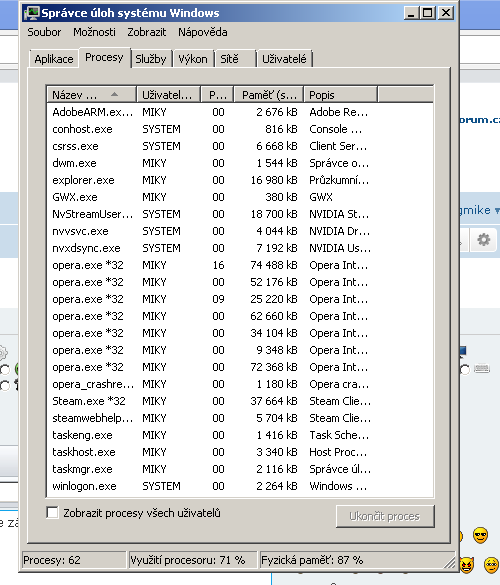This screenshot has width=500, height=585.
Task: Switch to the Uživatelé tab
Action: pos(284,59)
